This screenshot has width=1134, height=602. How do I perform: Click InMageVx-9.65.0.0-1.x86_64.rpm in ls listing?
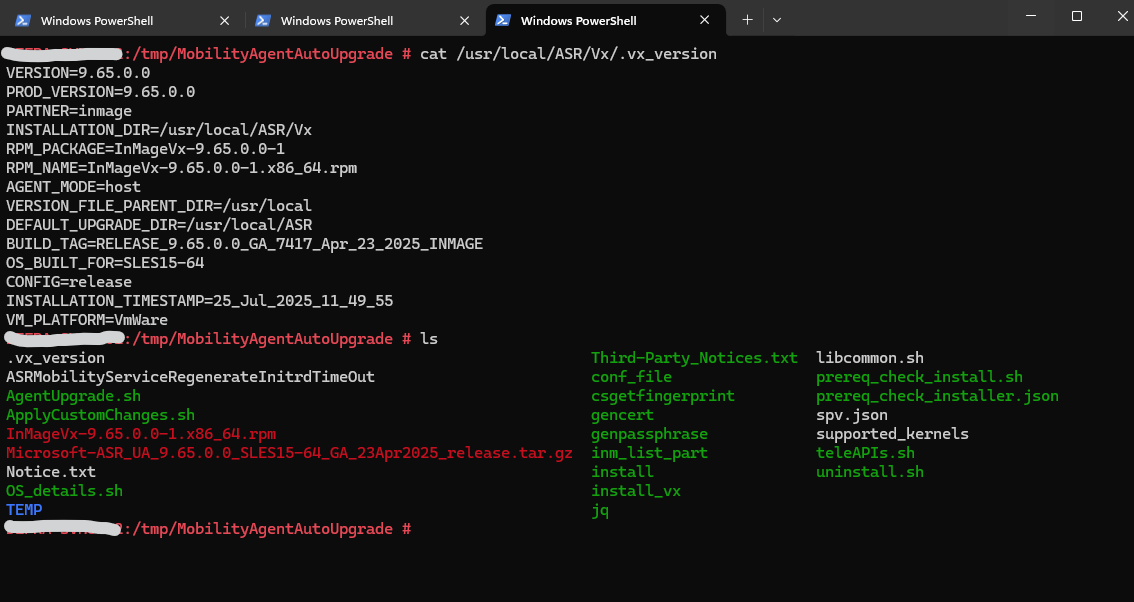tap(141, 434)
